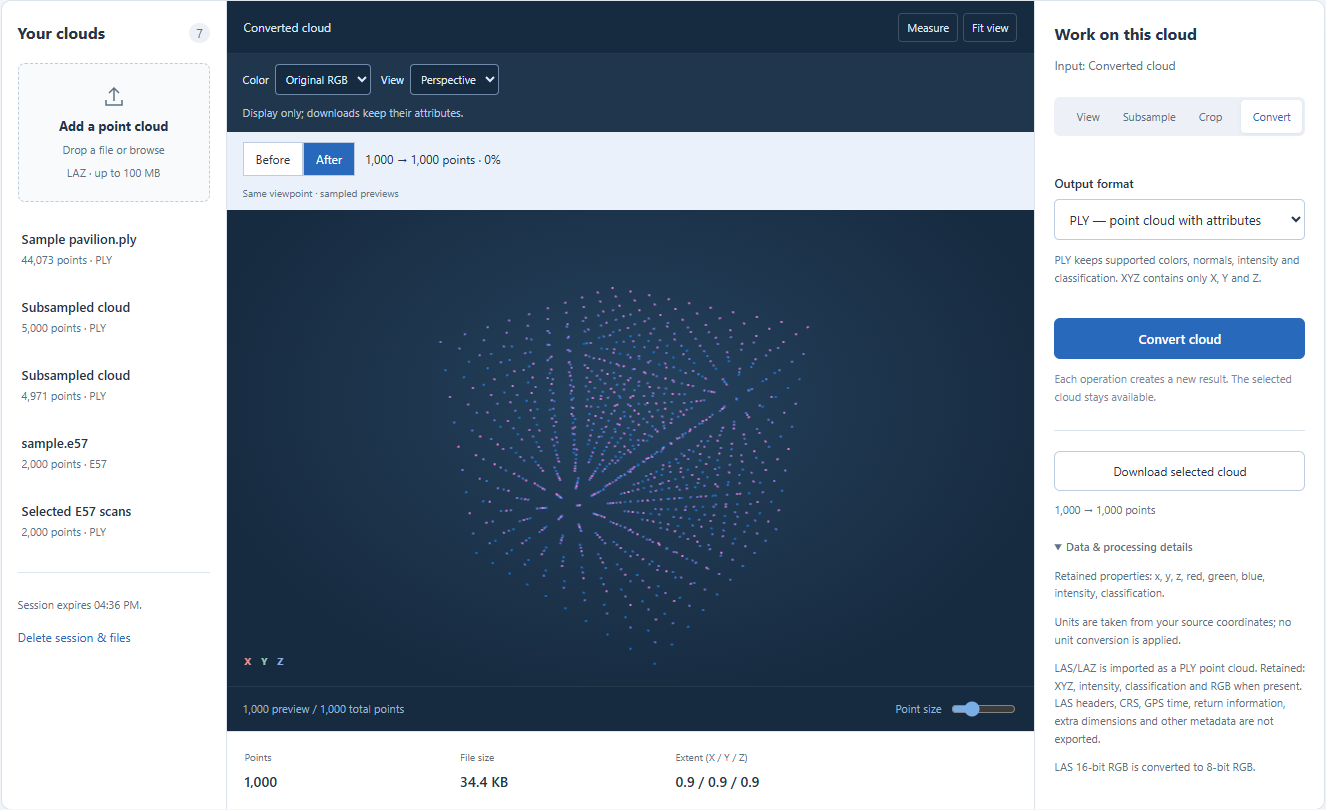Click Fit view button
1326x810 pixels.
coord(990,28)
